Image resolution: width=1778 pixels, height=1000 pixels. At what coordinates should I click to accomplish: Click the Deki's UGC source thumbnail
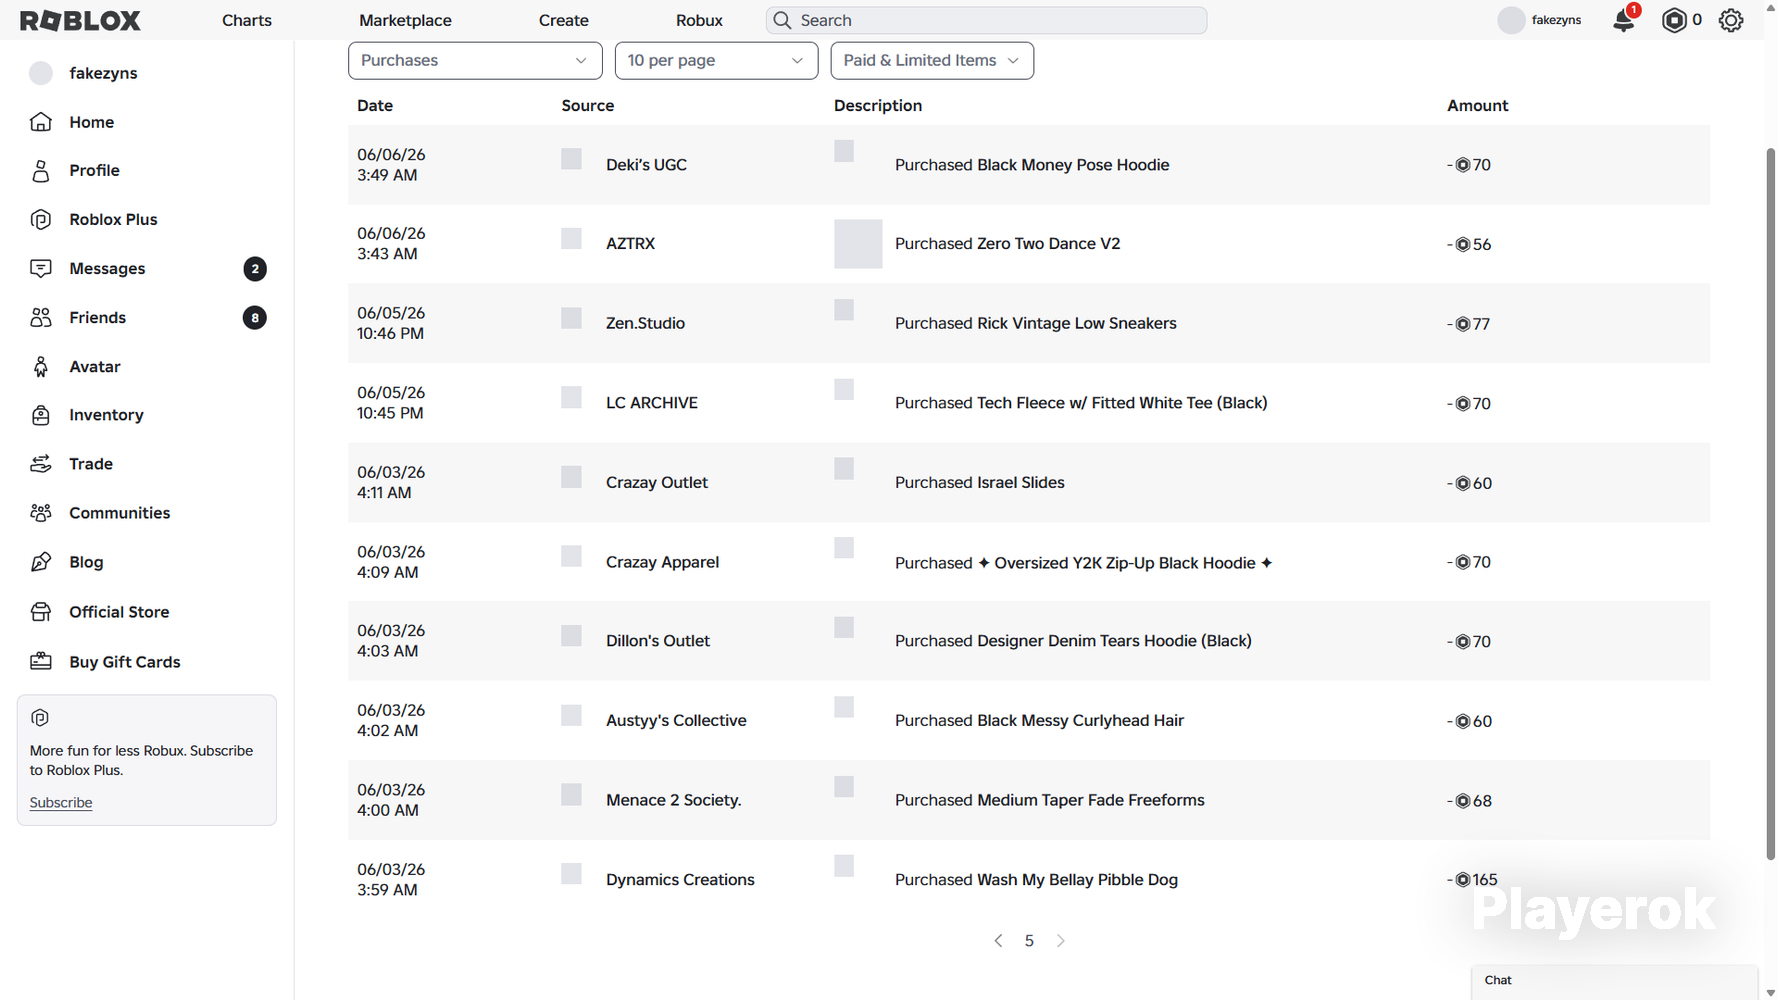point(571,159)
